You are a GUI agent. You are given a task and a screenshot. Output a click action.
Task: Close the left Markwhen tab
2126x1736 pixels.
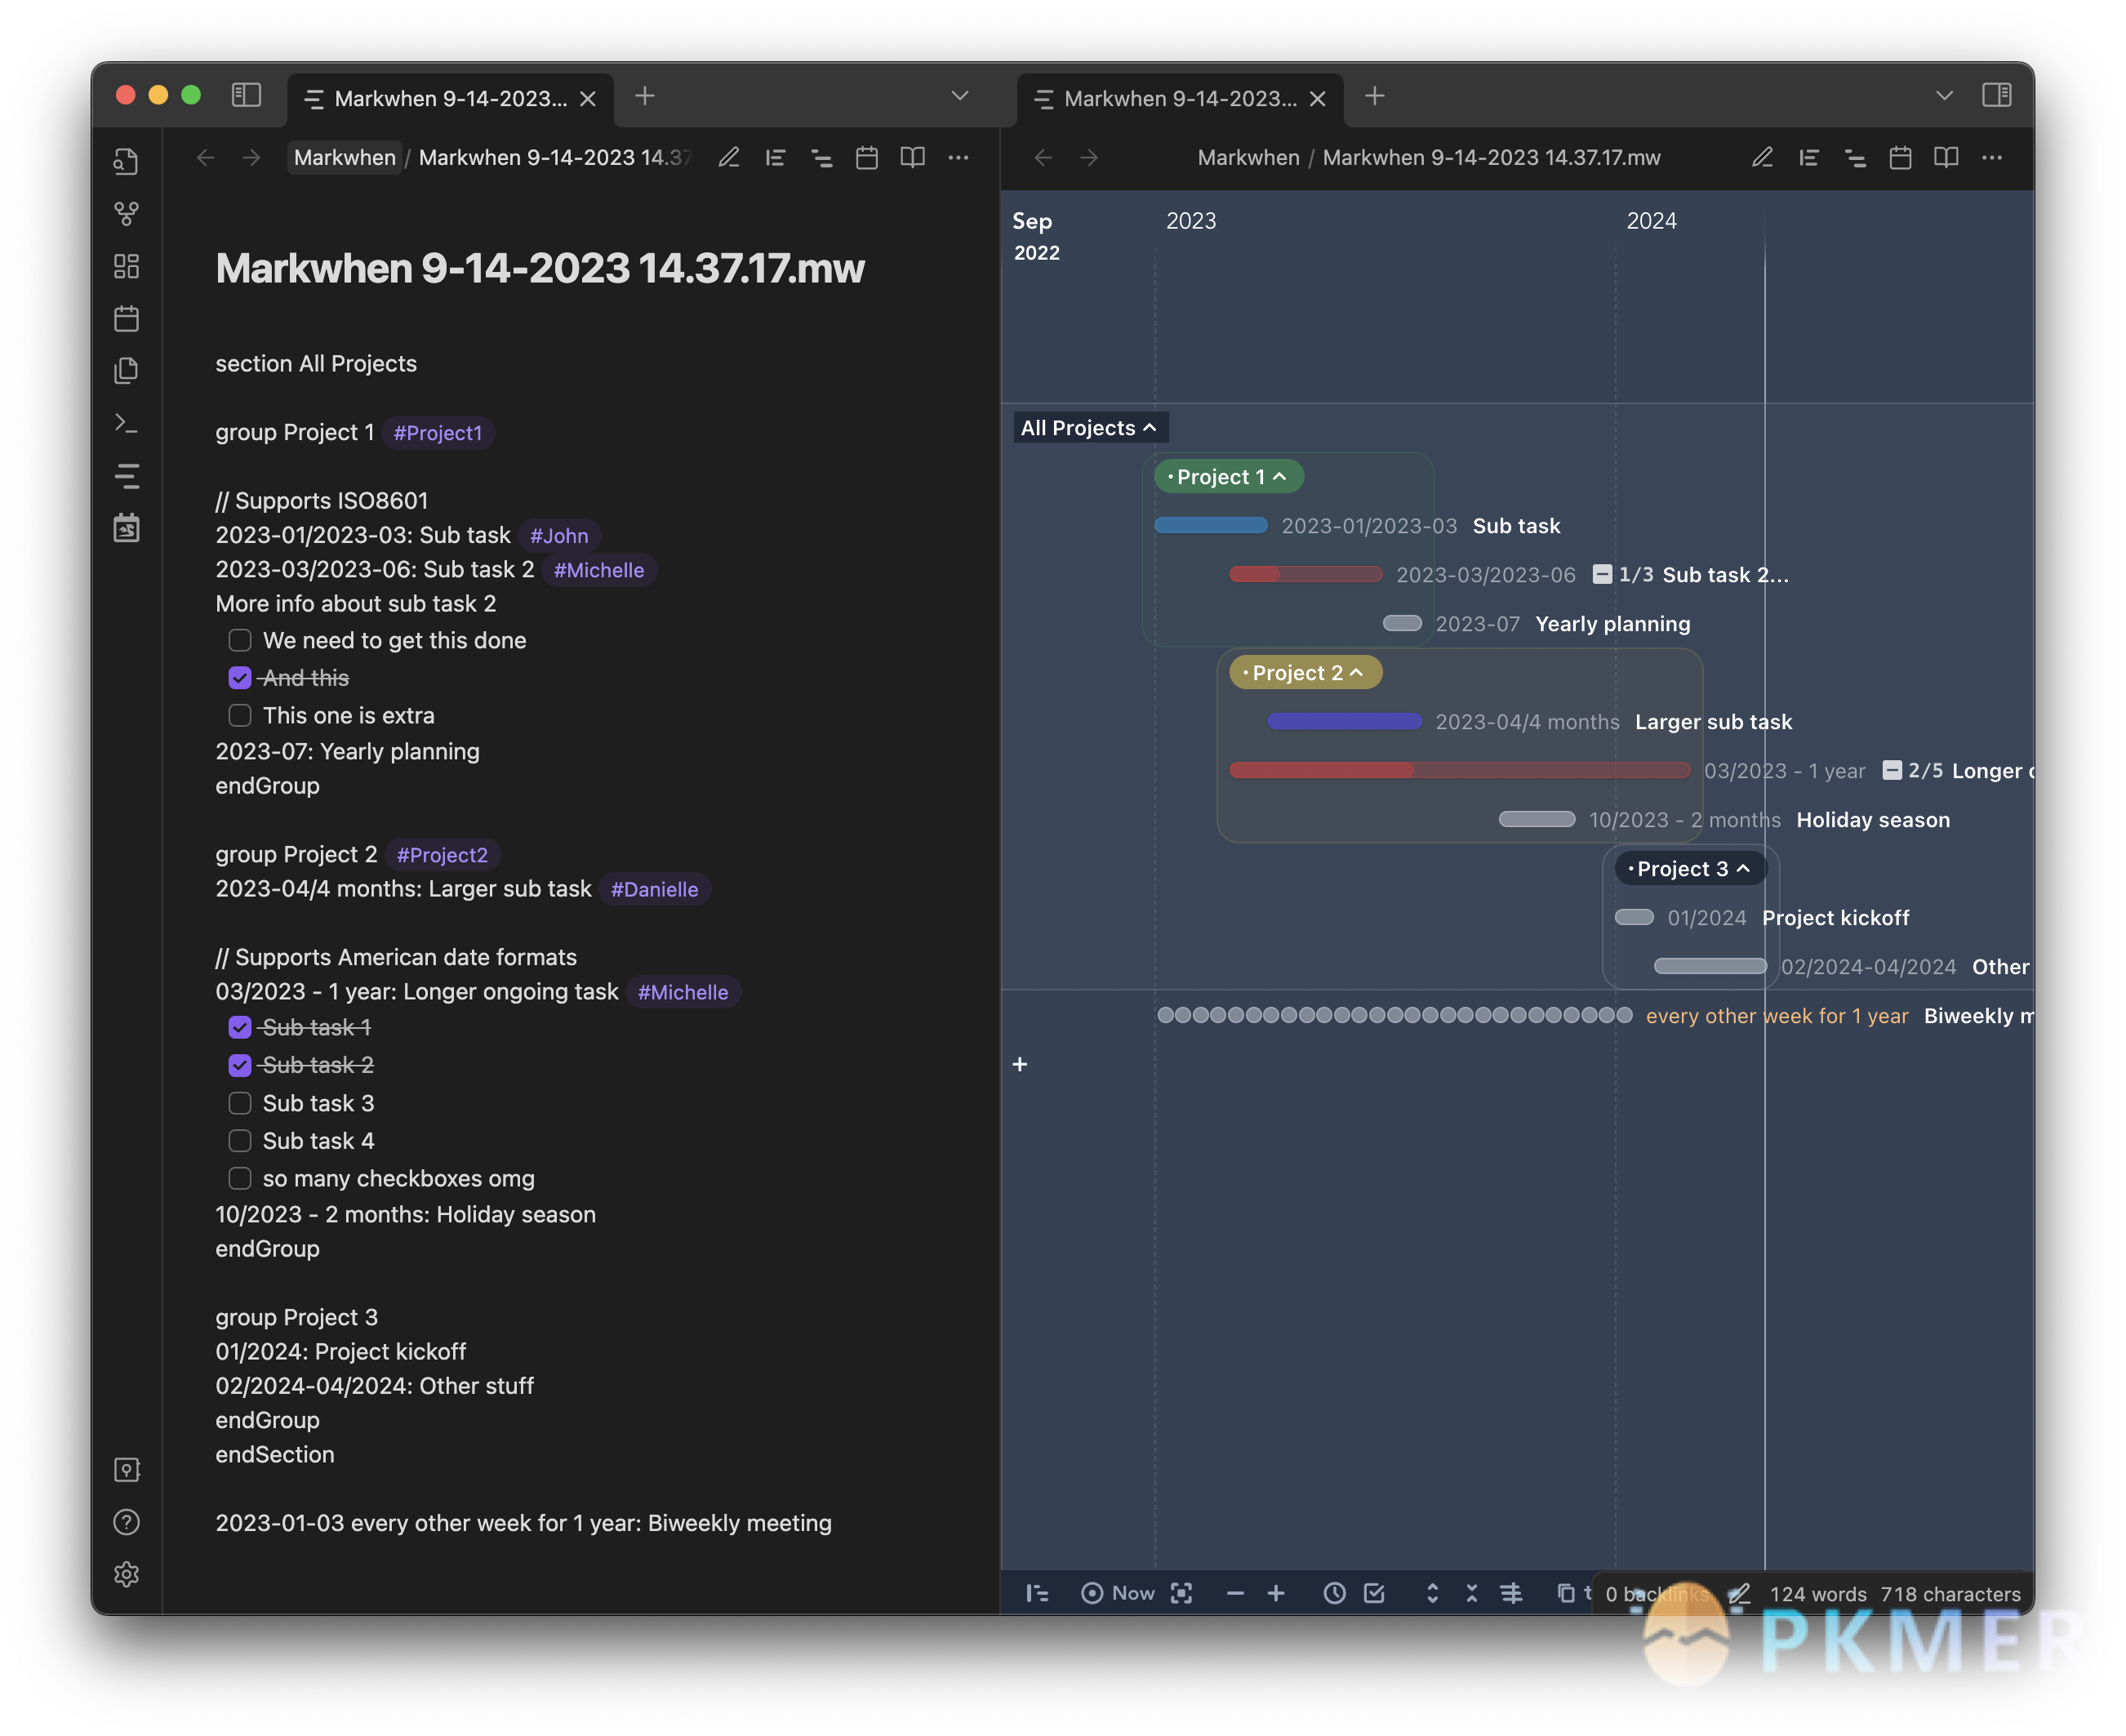tap(588, 98)
